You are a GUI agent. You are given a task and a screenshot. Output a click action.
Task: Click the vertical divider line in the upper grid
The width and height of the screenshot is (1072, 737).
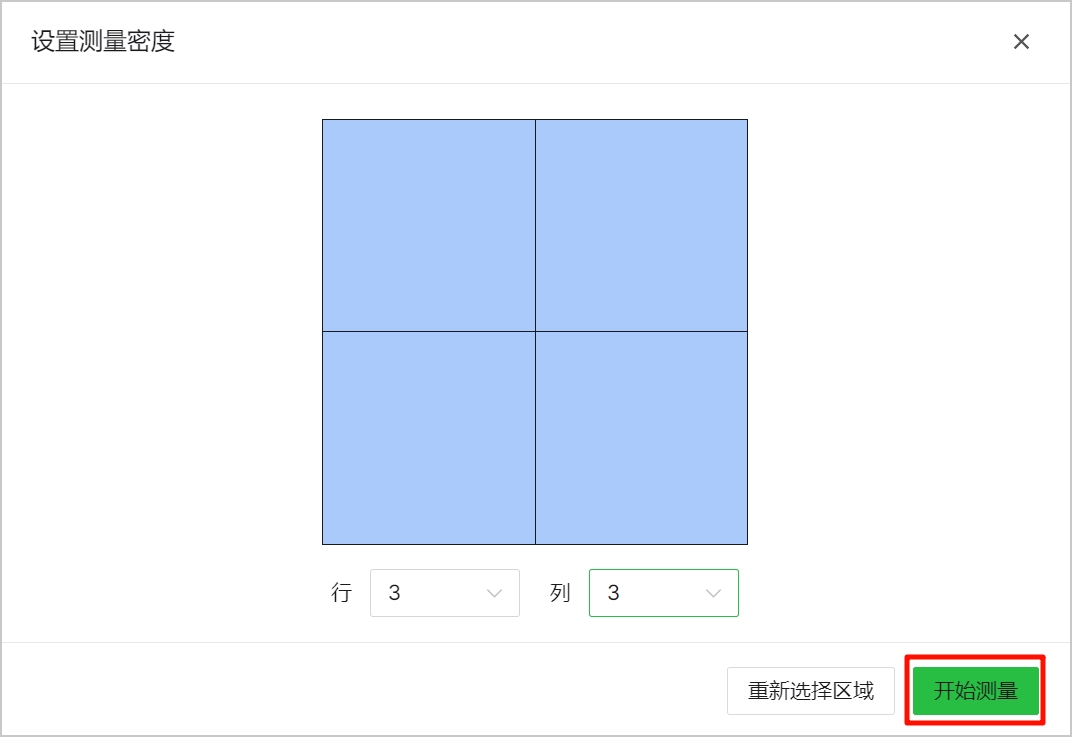tap(535, 225)
